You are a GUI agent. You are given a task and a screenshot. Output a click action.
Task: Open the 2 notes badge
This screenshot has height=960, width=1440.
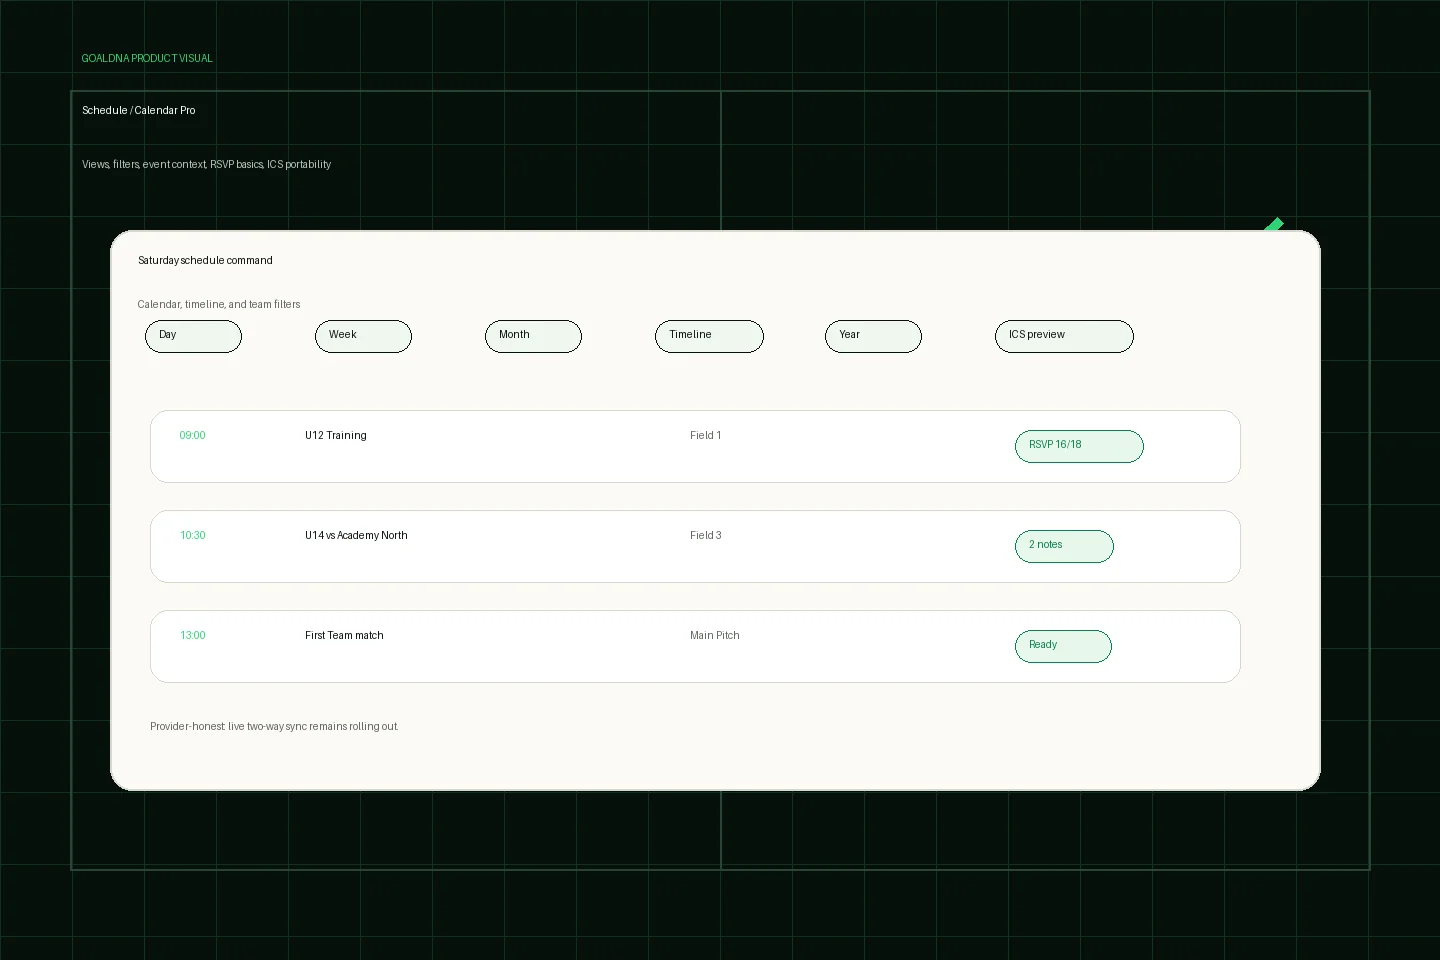point(1064,546)
